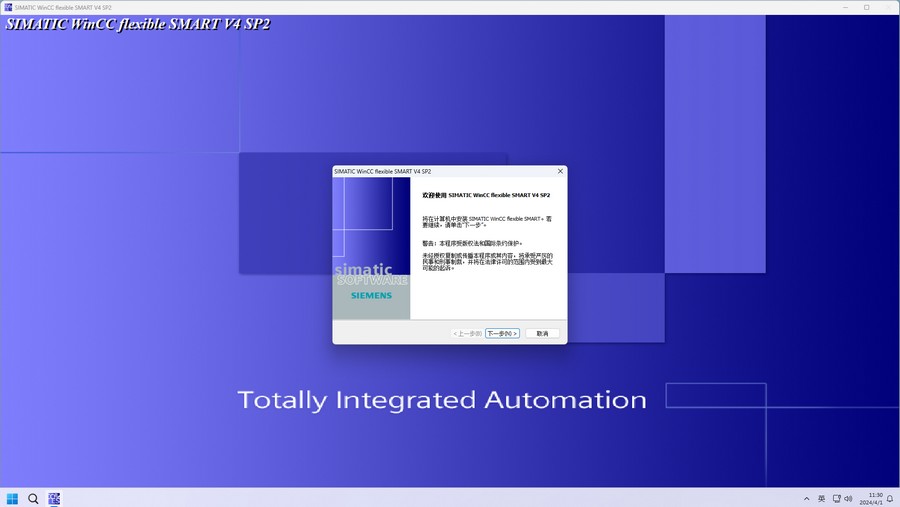Show hidden system tray icons chevron

[806, 499]
